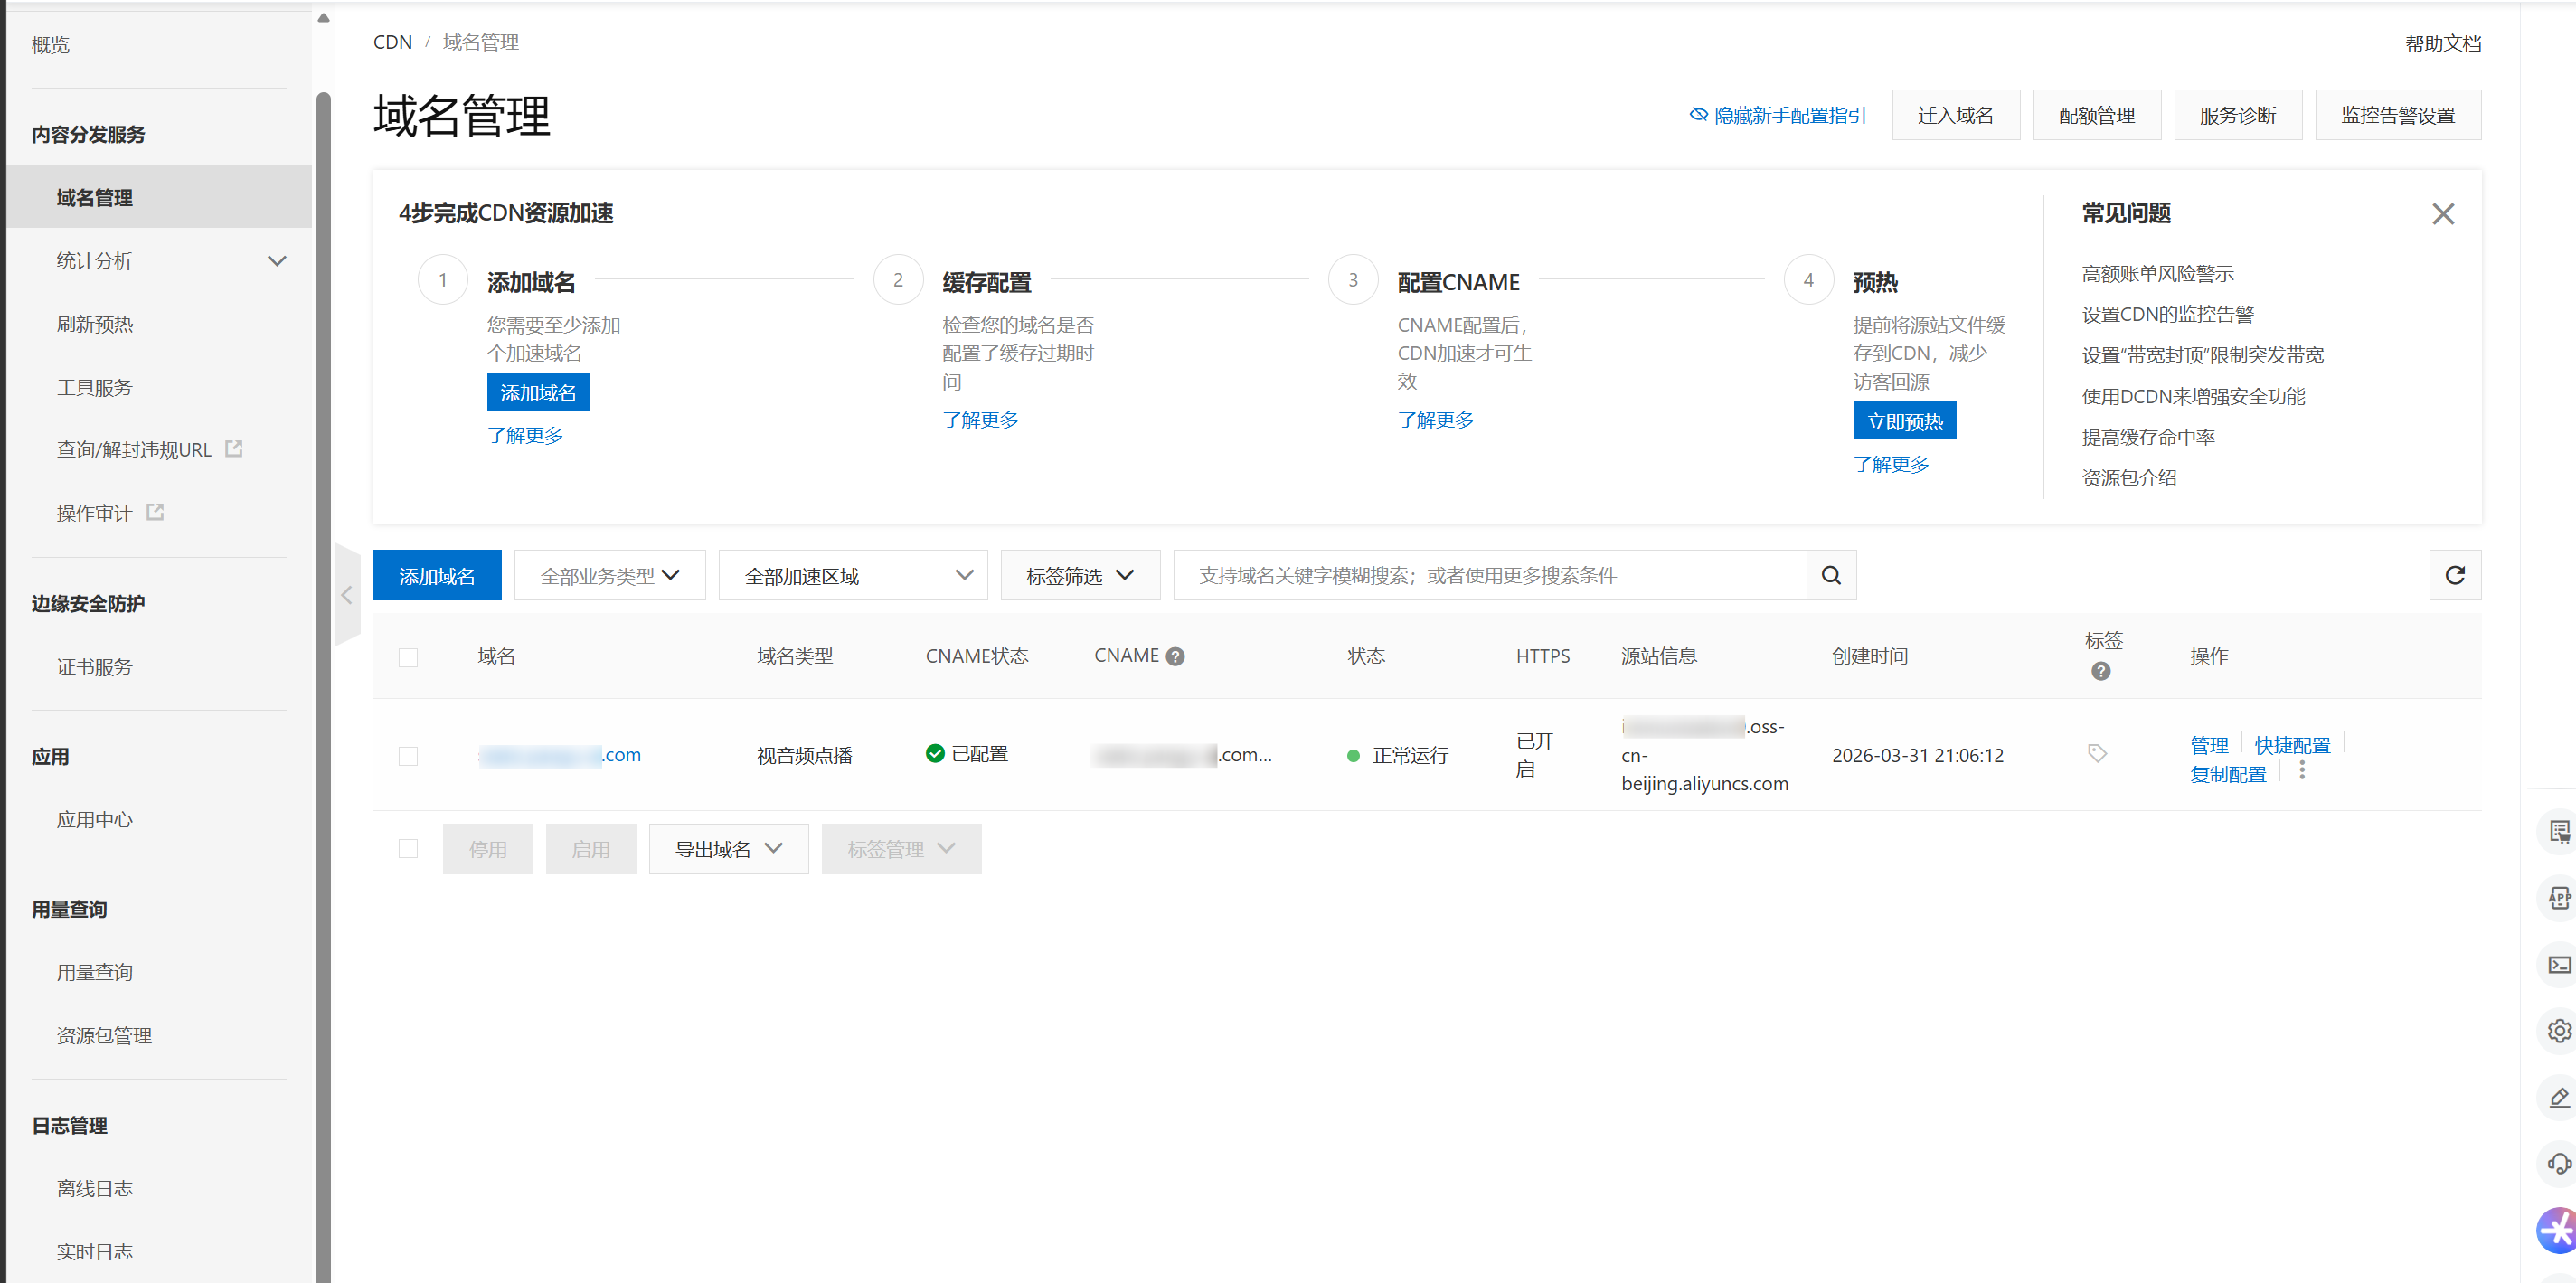Click the tag icon next to the domain row

(2097, 754)
